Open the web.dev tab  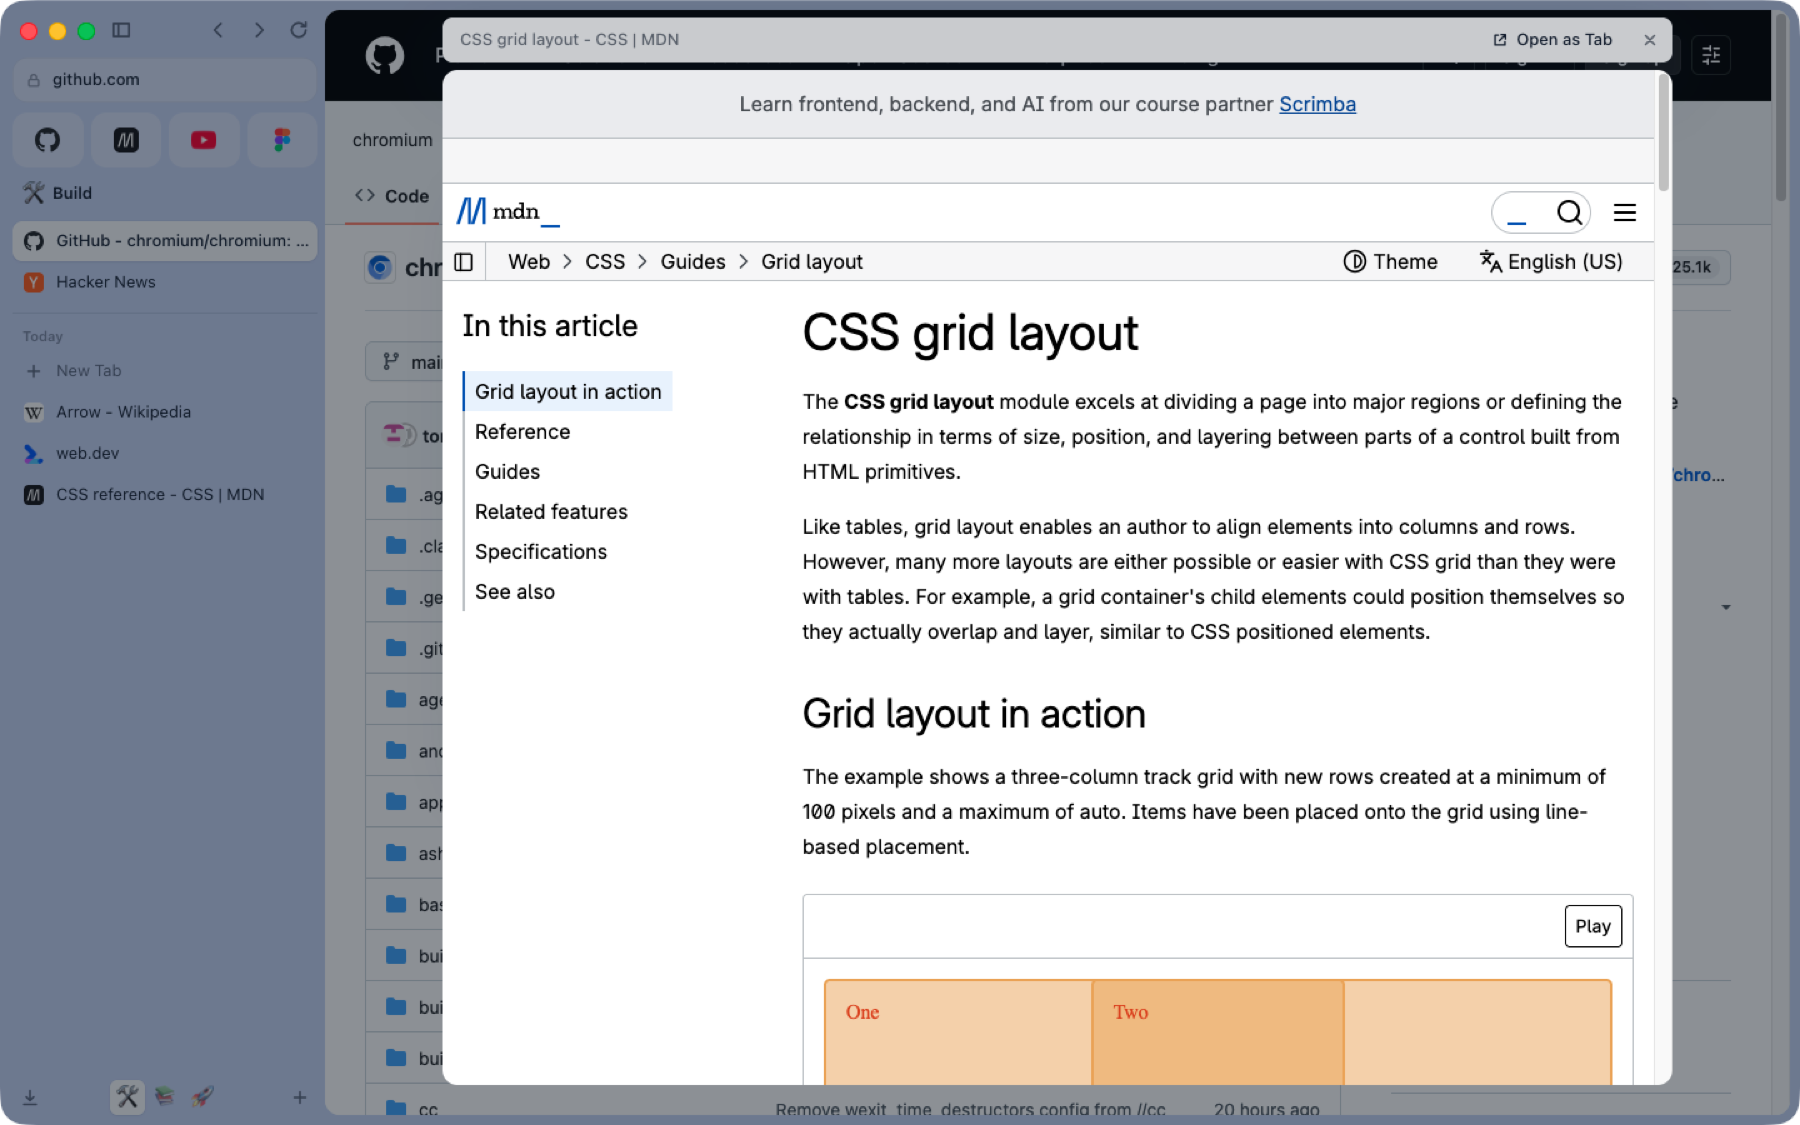click(x=165, y=453)
